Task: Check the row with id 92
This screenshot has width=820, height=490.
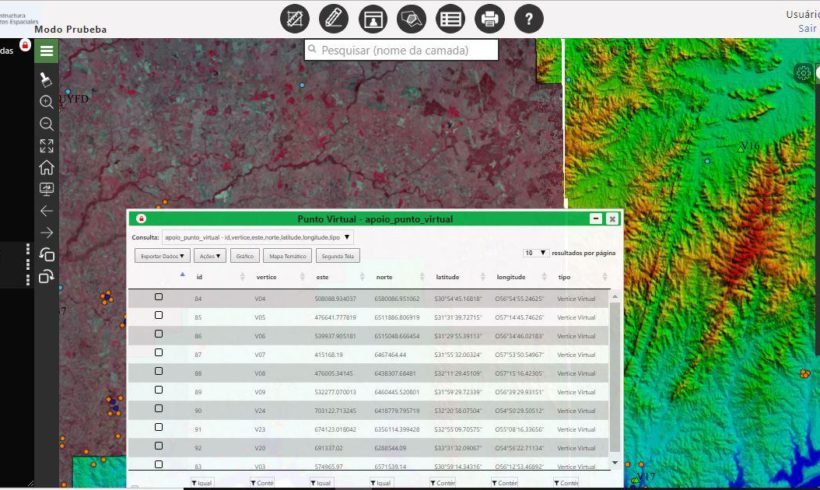Action: [158, 446]
